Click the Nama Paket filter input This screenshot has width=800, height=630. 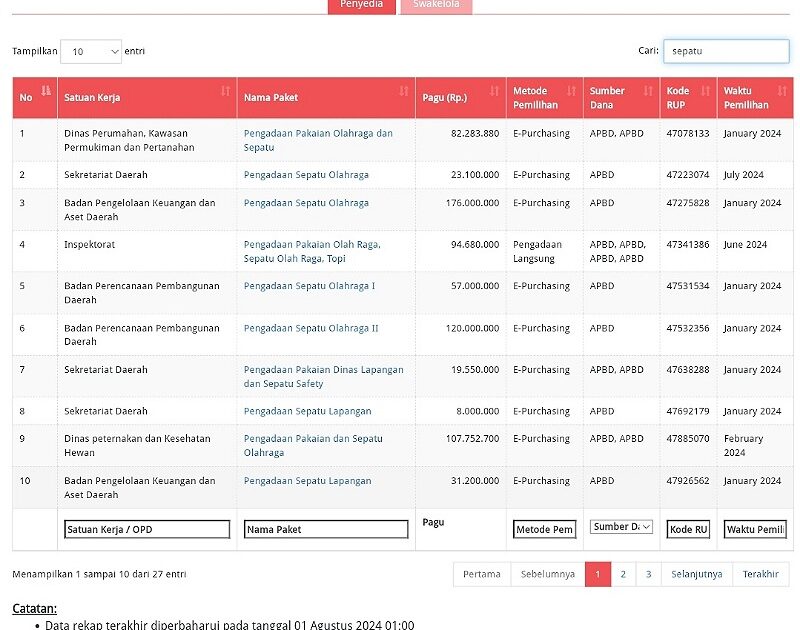point(326,530)
